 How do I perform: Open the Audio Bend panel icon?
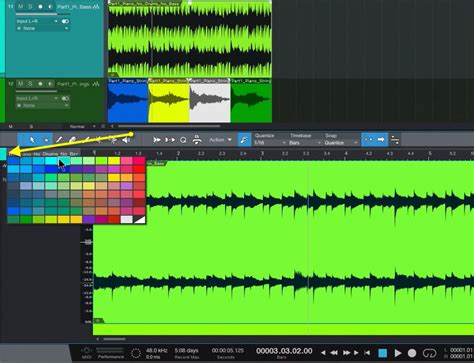pyautogui.click(x=244, y=140)
